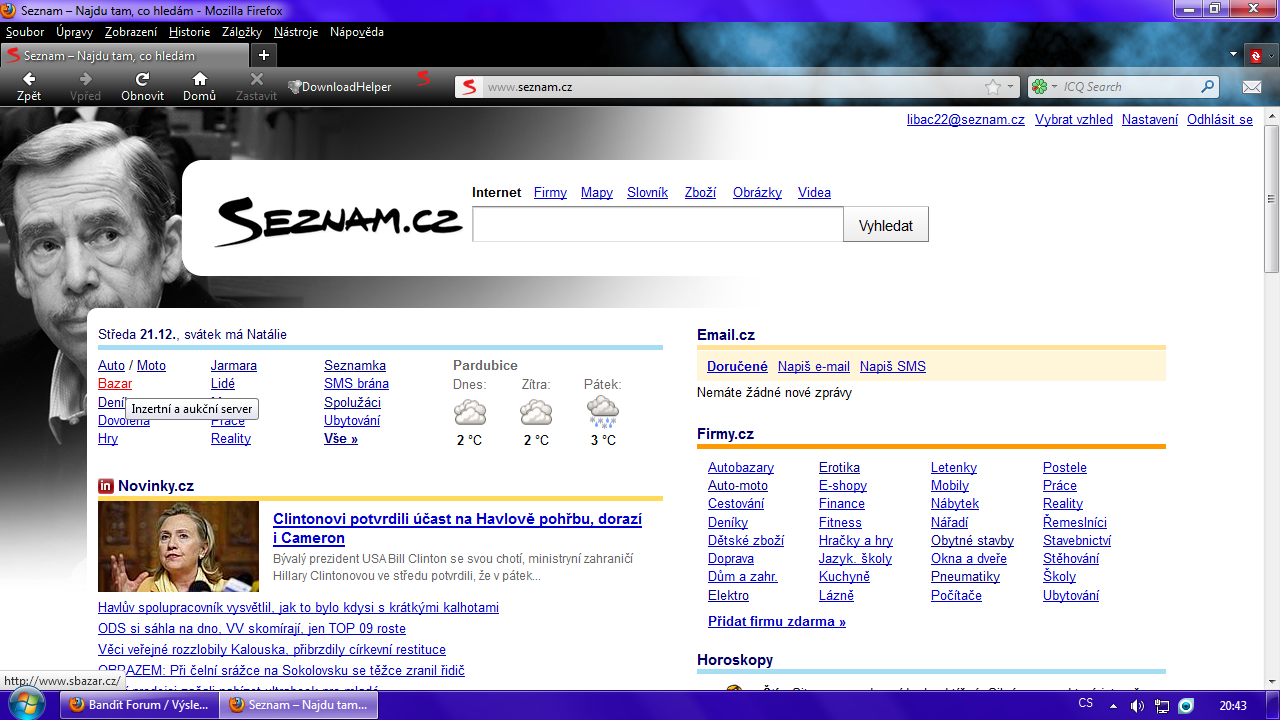Open home page with Domů icon
The height and width of the screenshot is (723, 1281).
coord(199,86)
